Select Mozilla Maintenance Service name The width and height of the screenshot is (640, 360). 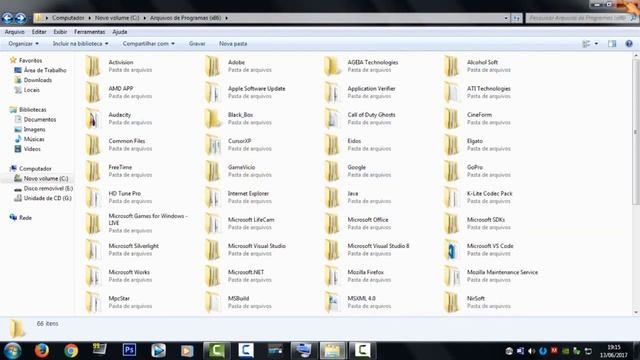tap(502, 272)
